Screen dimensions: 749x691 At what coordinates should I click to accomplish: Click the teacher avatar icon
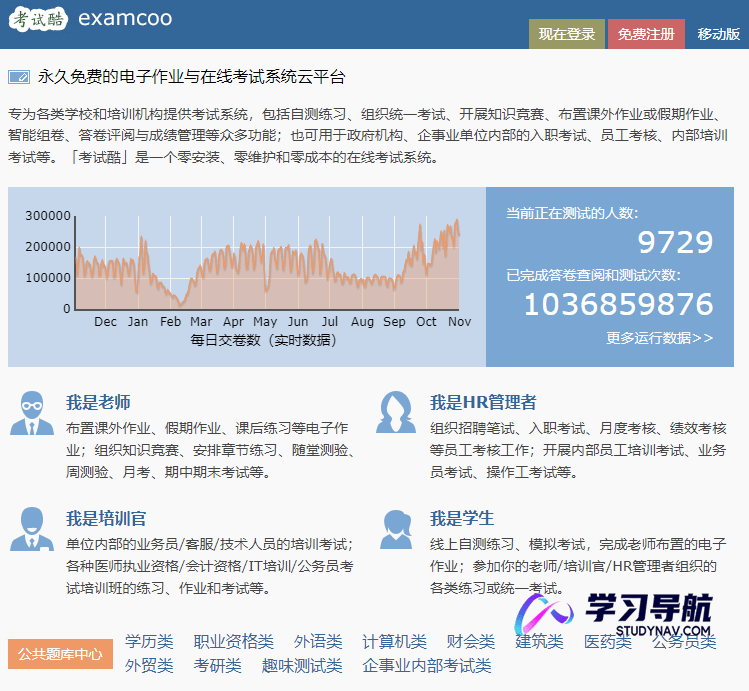click(x=32, y=413)
